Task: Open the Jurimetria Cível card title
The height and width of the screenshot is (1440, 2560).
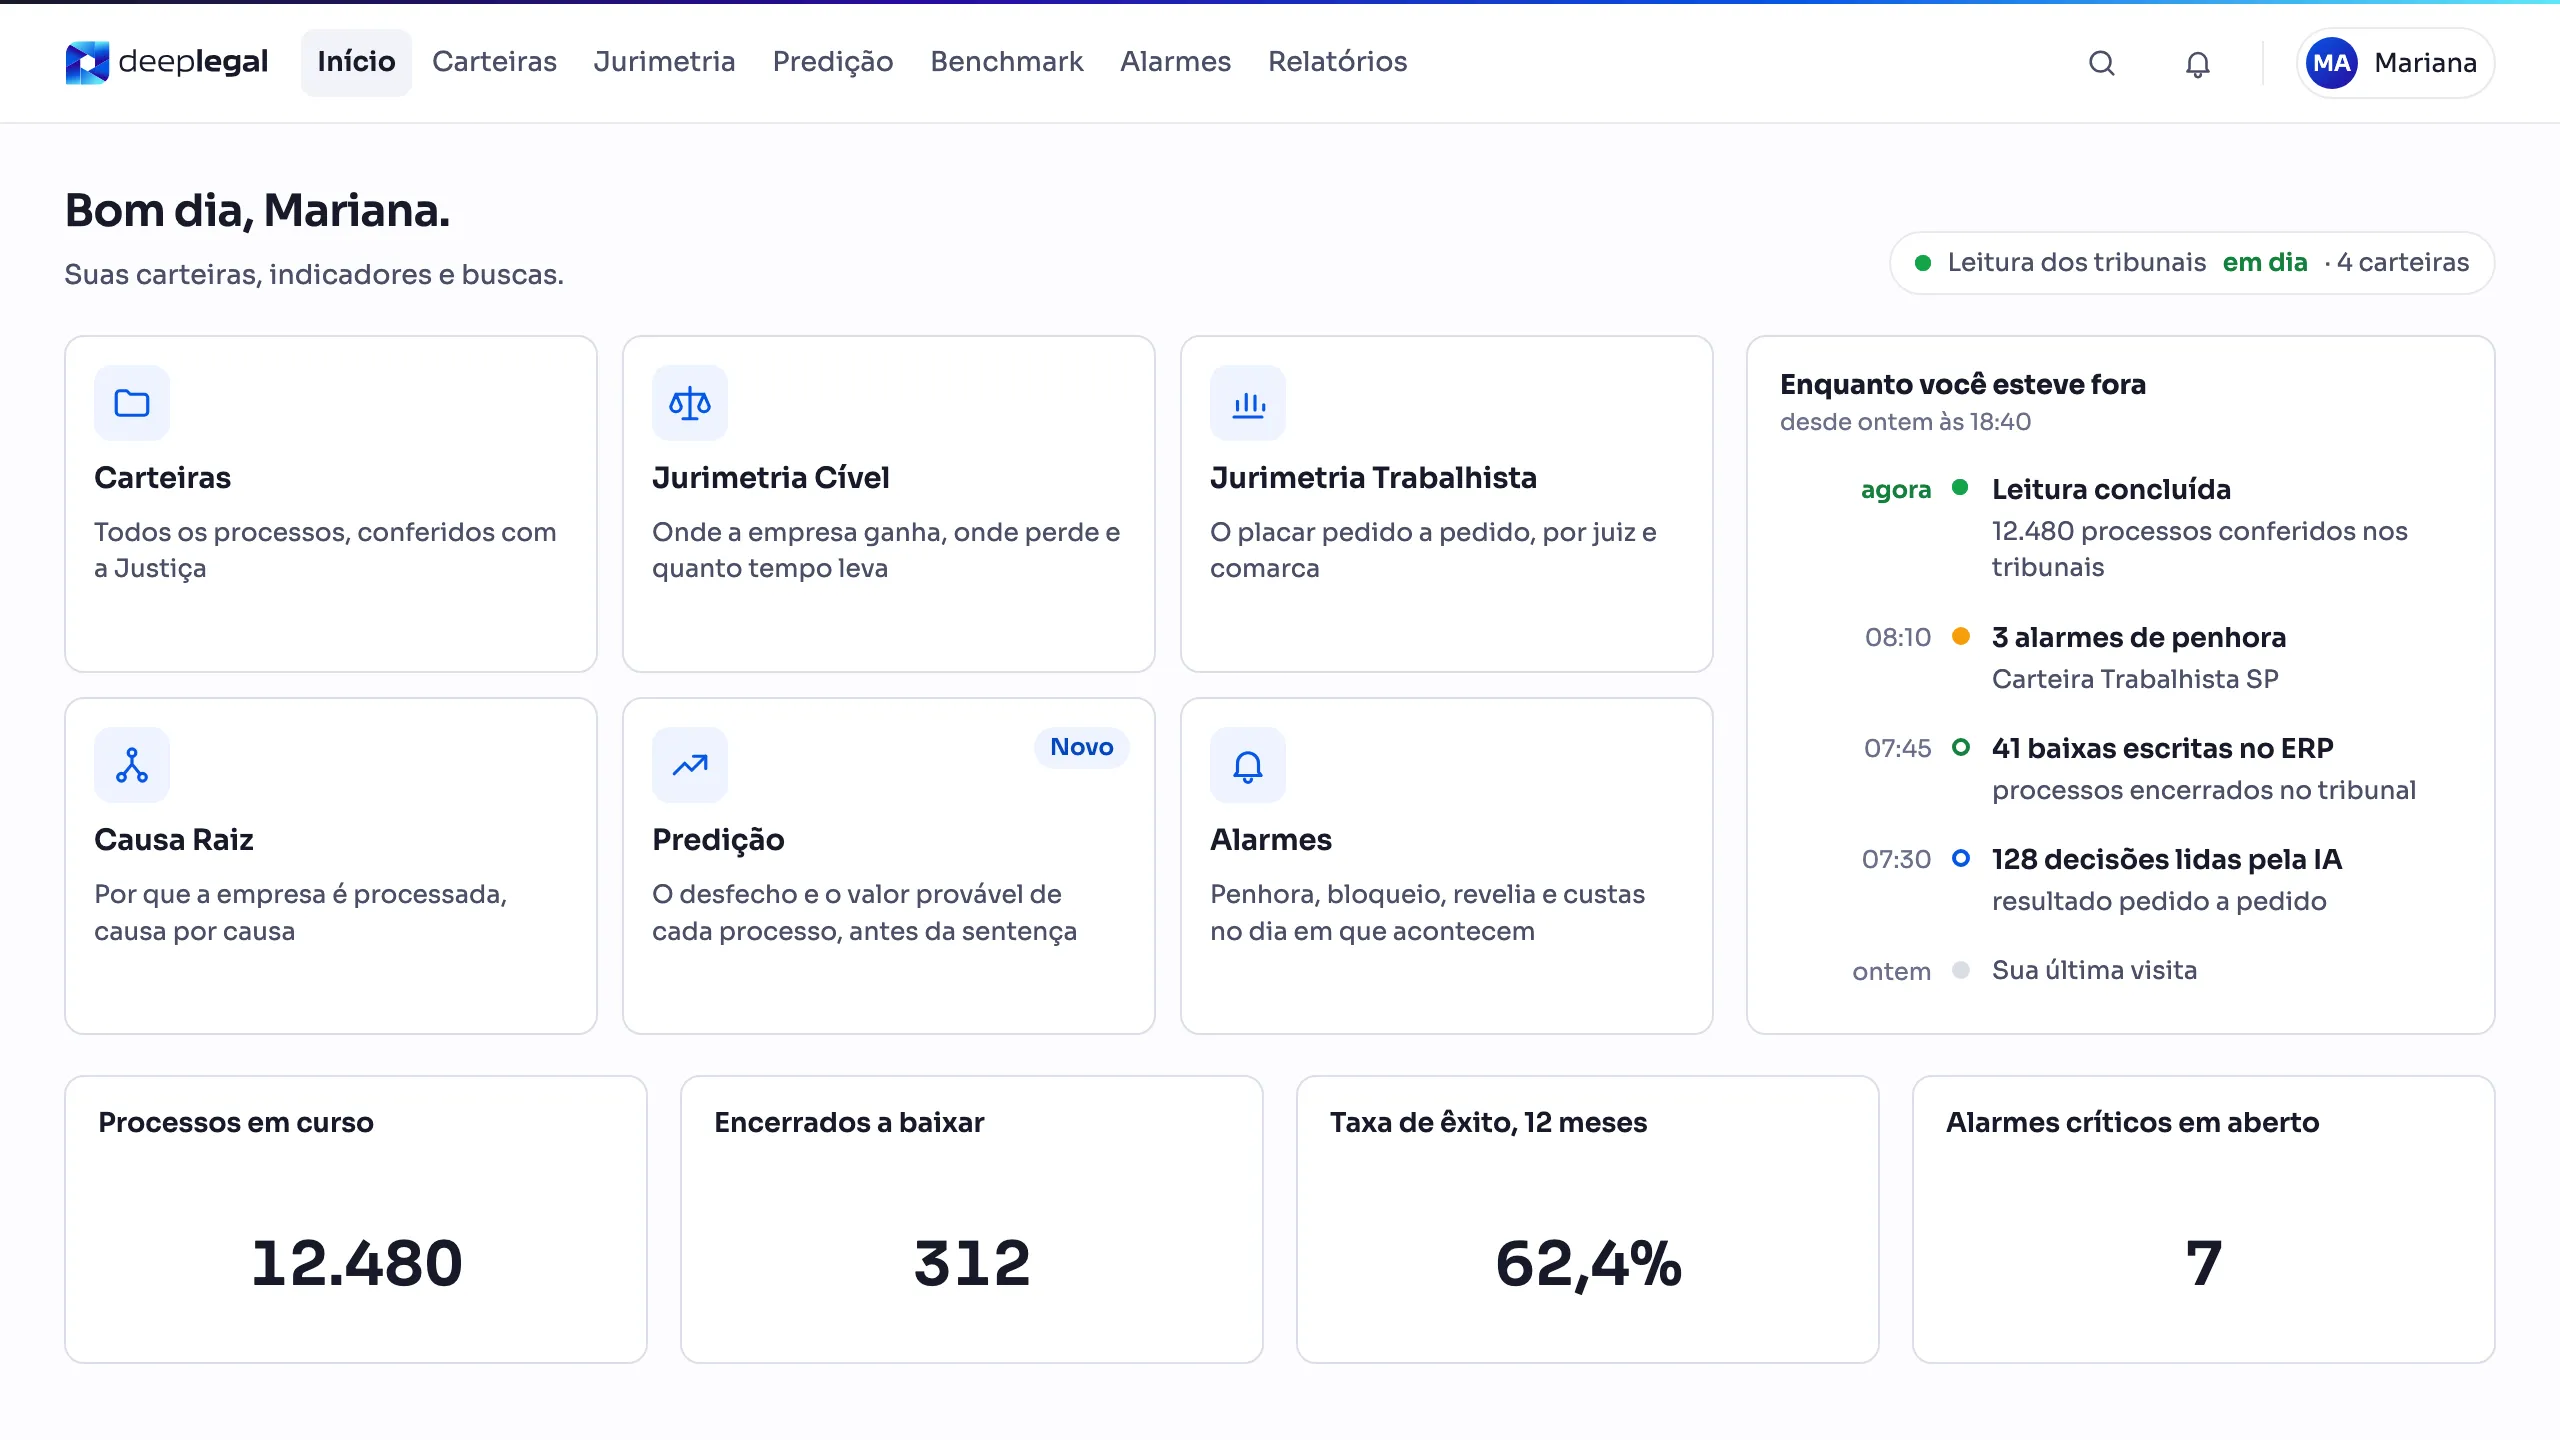Action: [x=770, y=477]
